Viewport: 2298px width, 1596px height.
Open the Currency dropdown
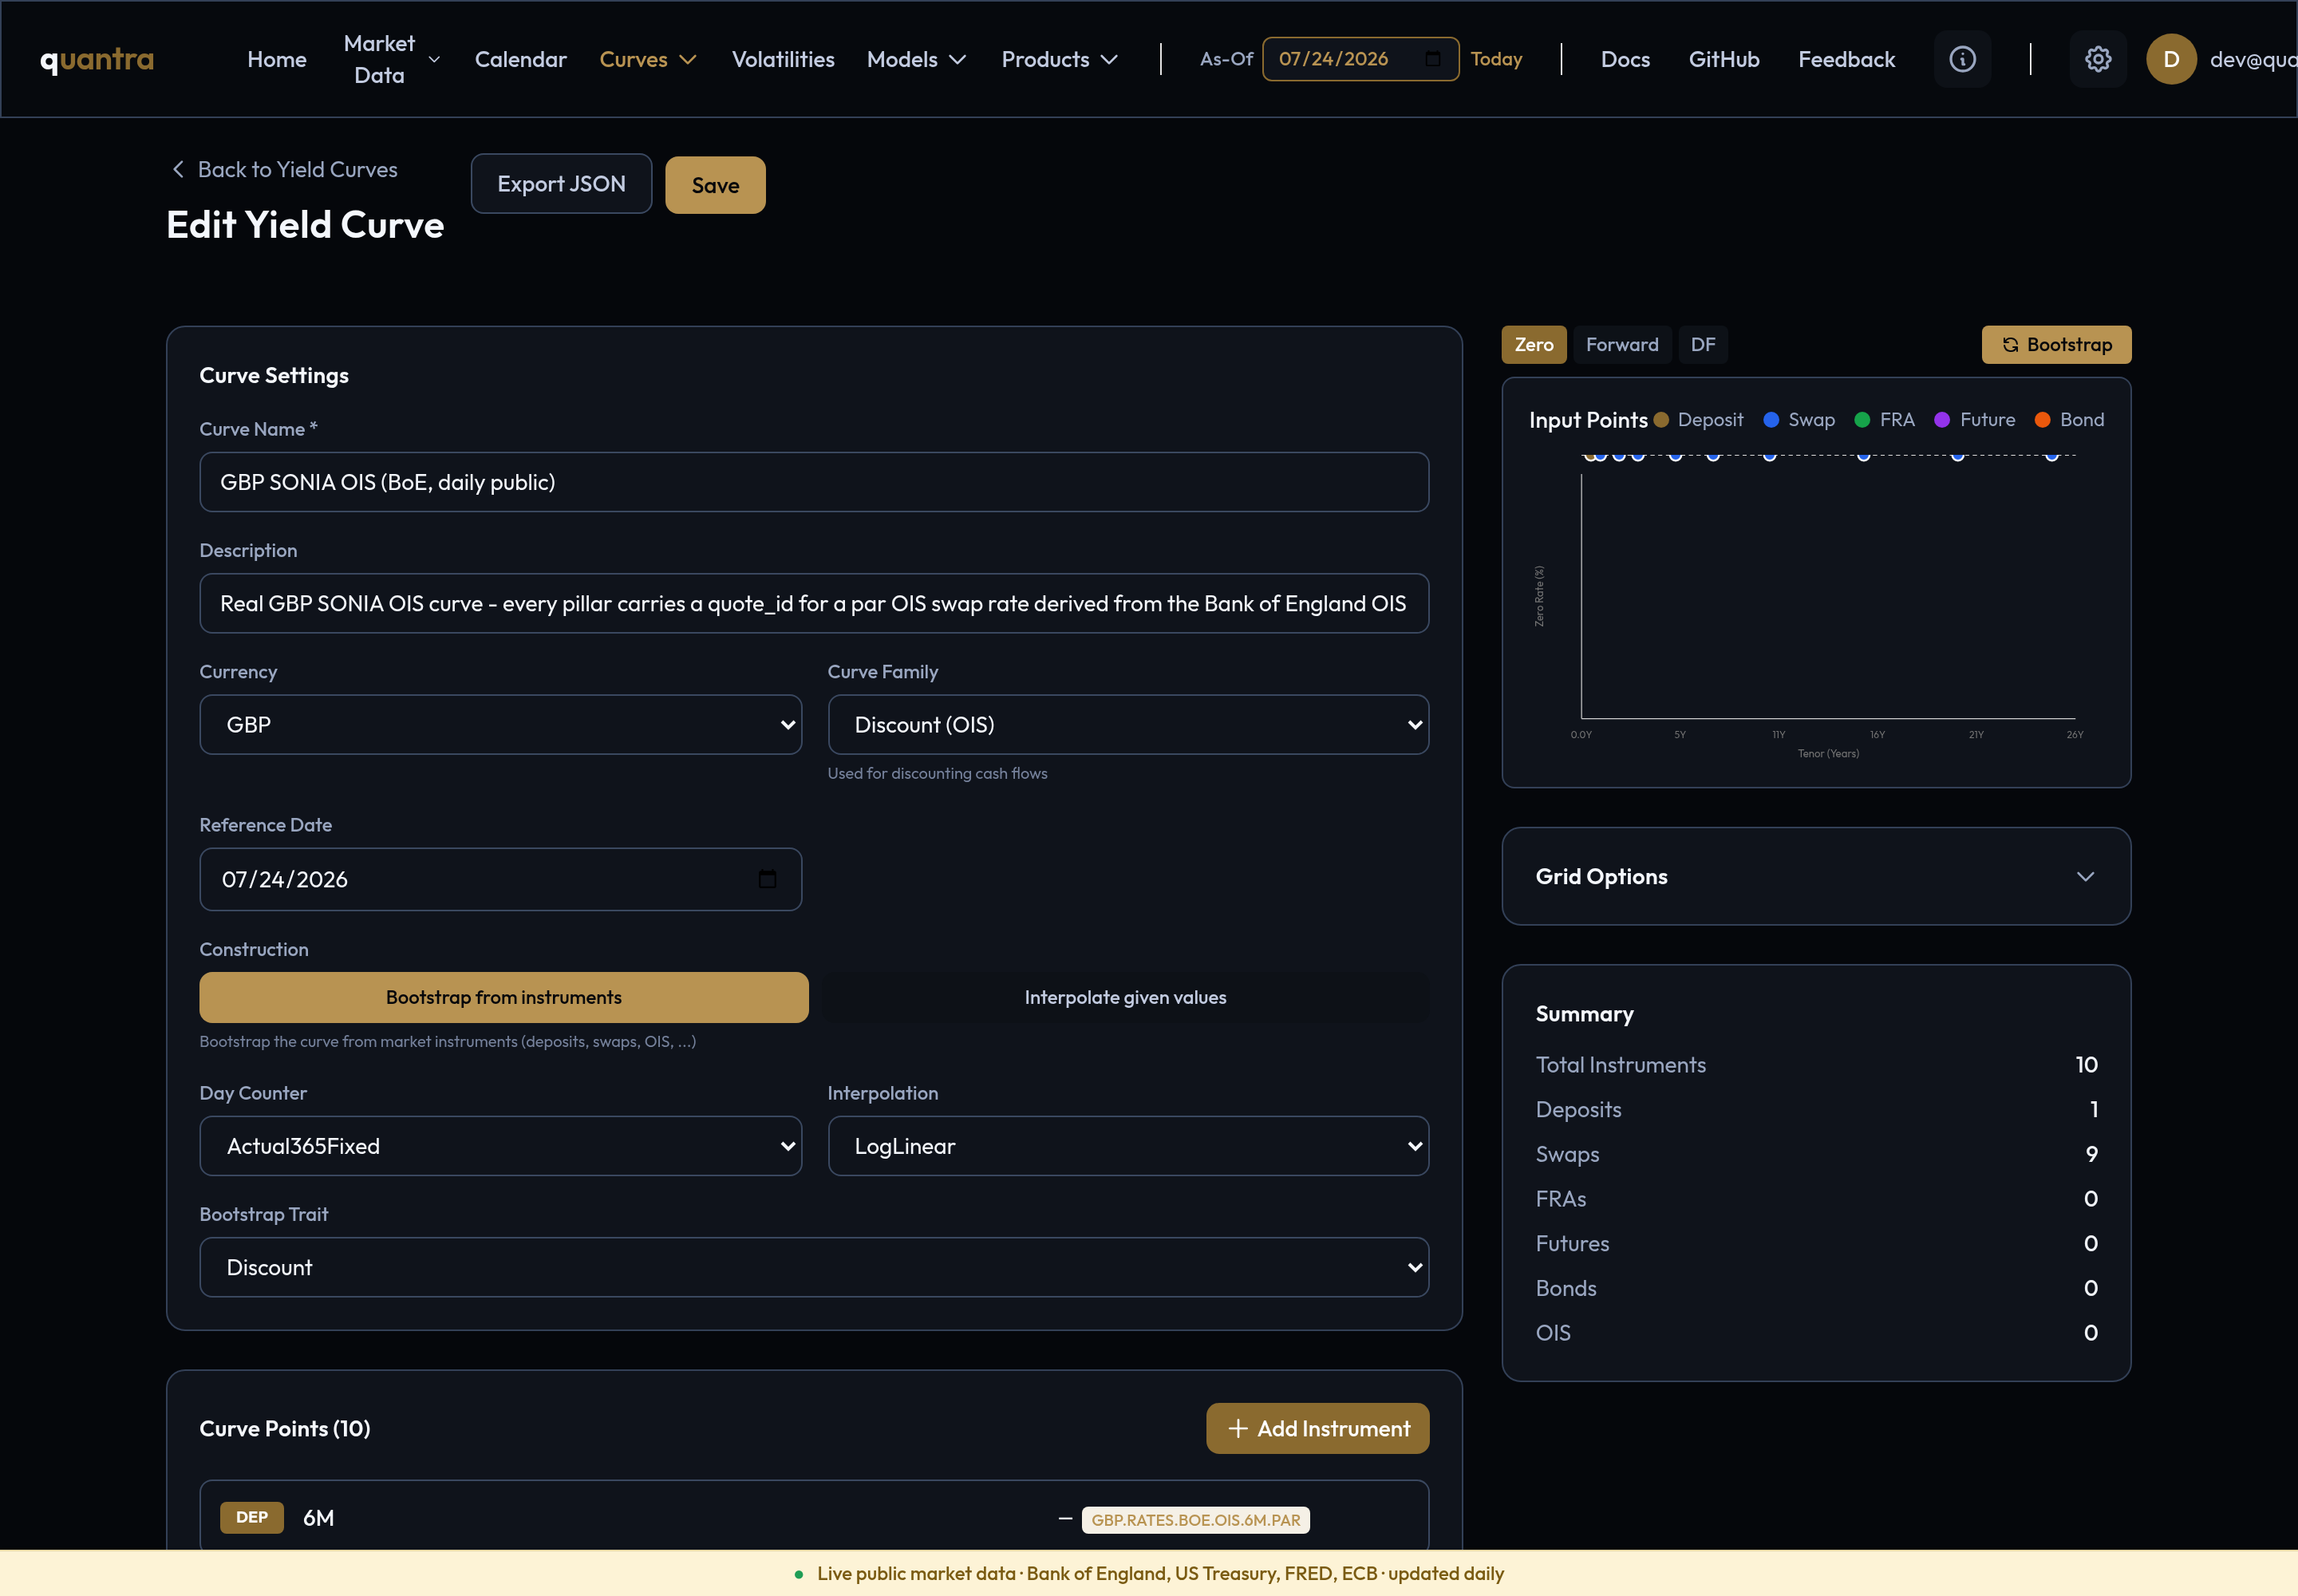tap(501, 724)
